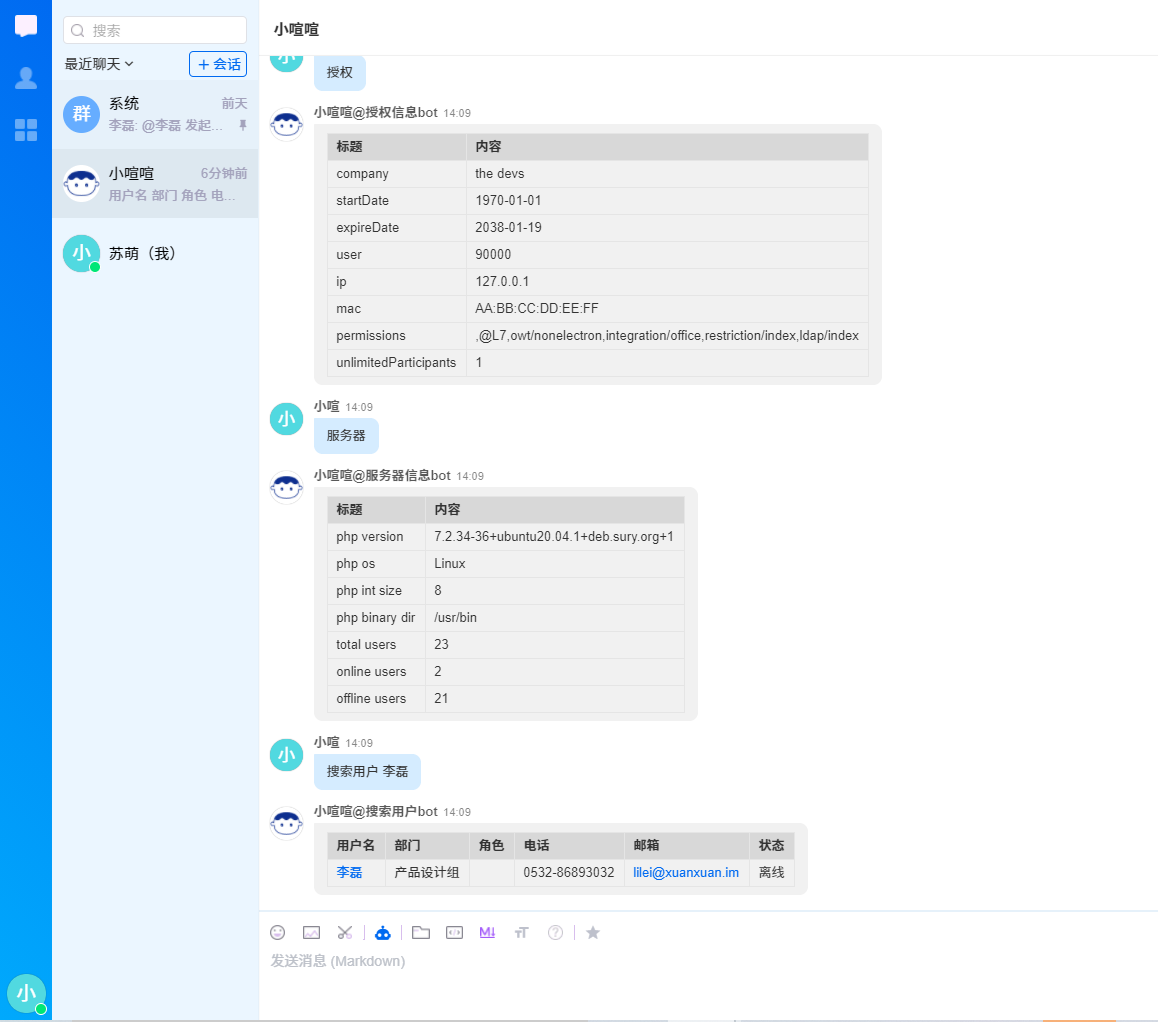Open the 苏萌（我） conversation
Screen dimensions: 1158x1022
tap(155, 254)
